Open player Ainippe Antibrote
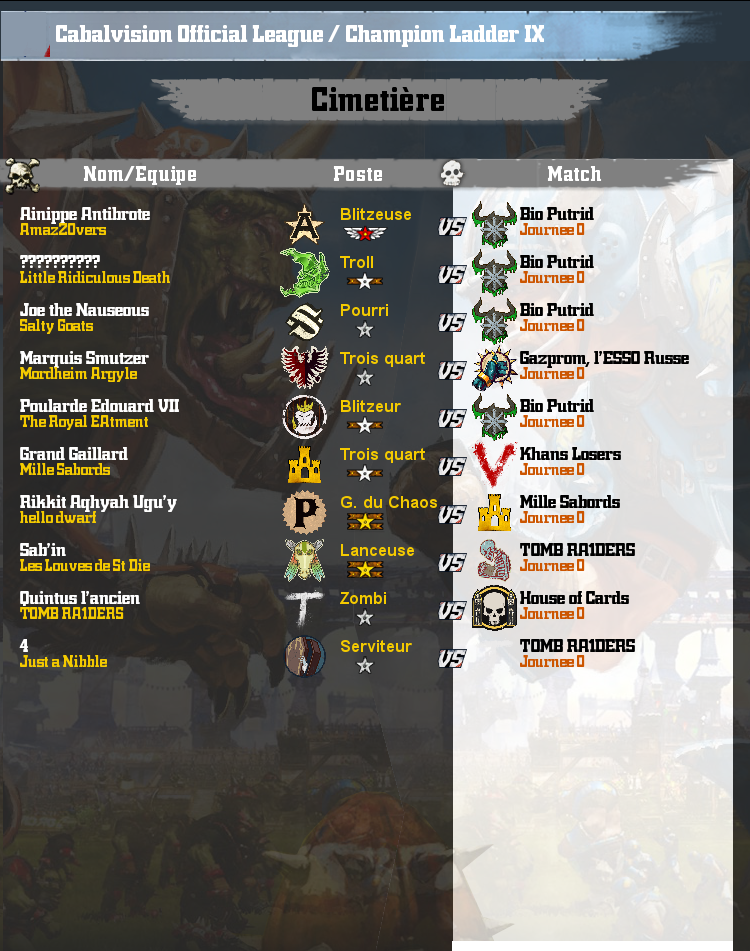The image size is (750, 951). tap(85, 213)
